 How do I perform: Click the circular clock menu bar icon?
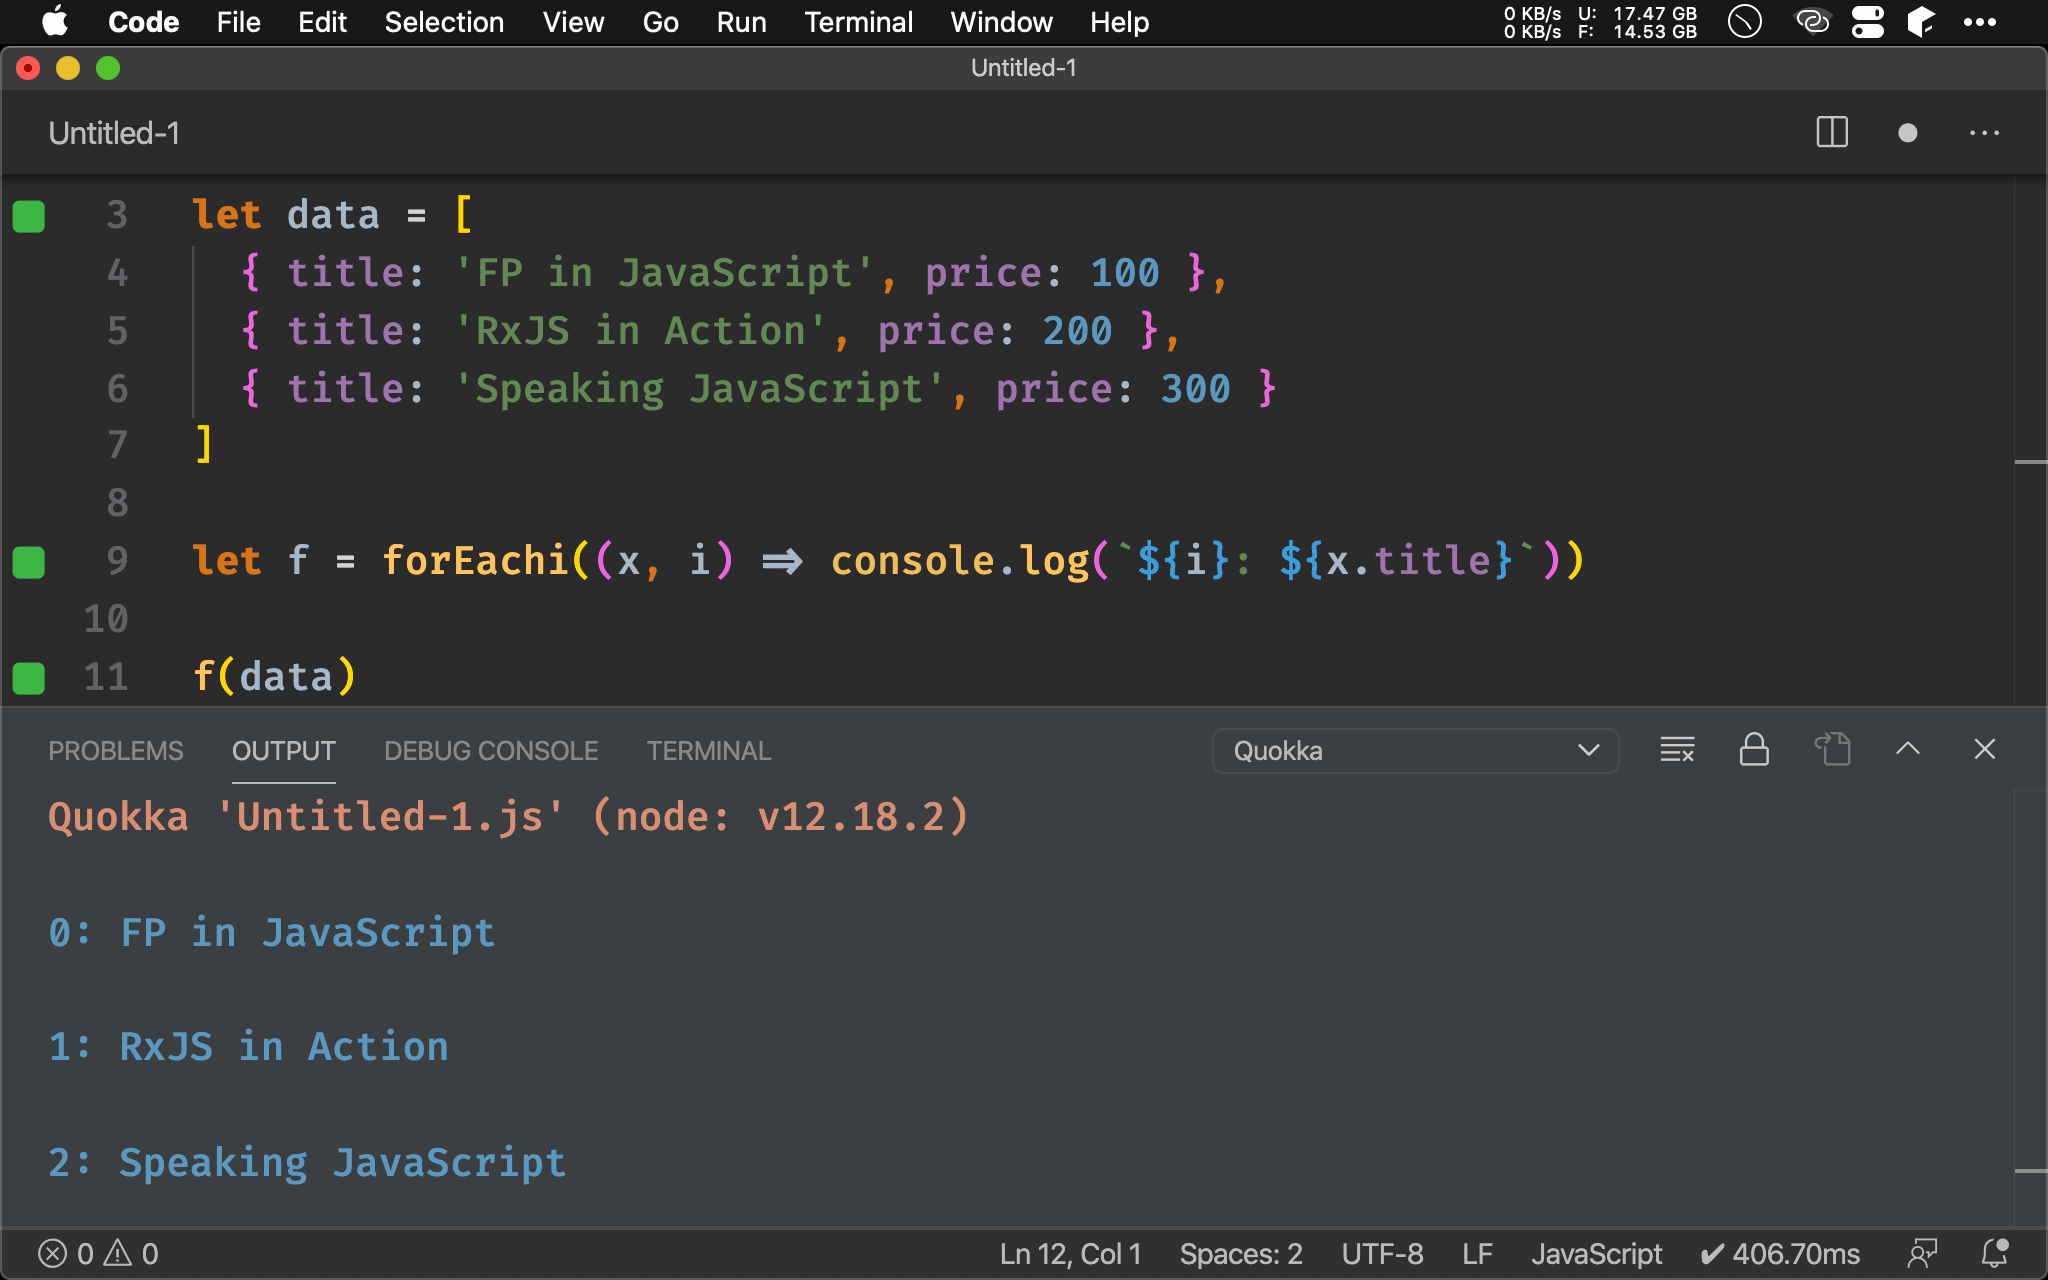click(x=1745, y=22)
